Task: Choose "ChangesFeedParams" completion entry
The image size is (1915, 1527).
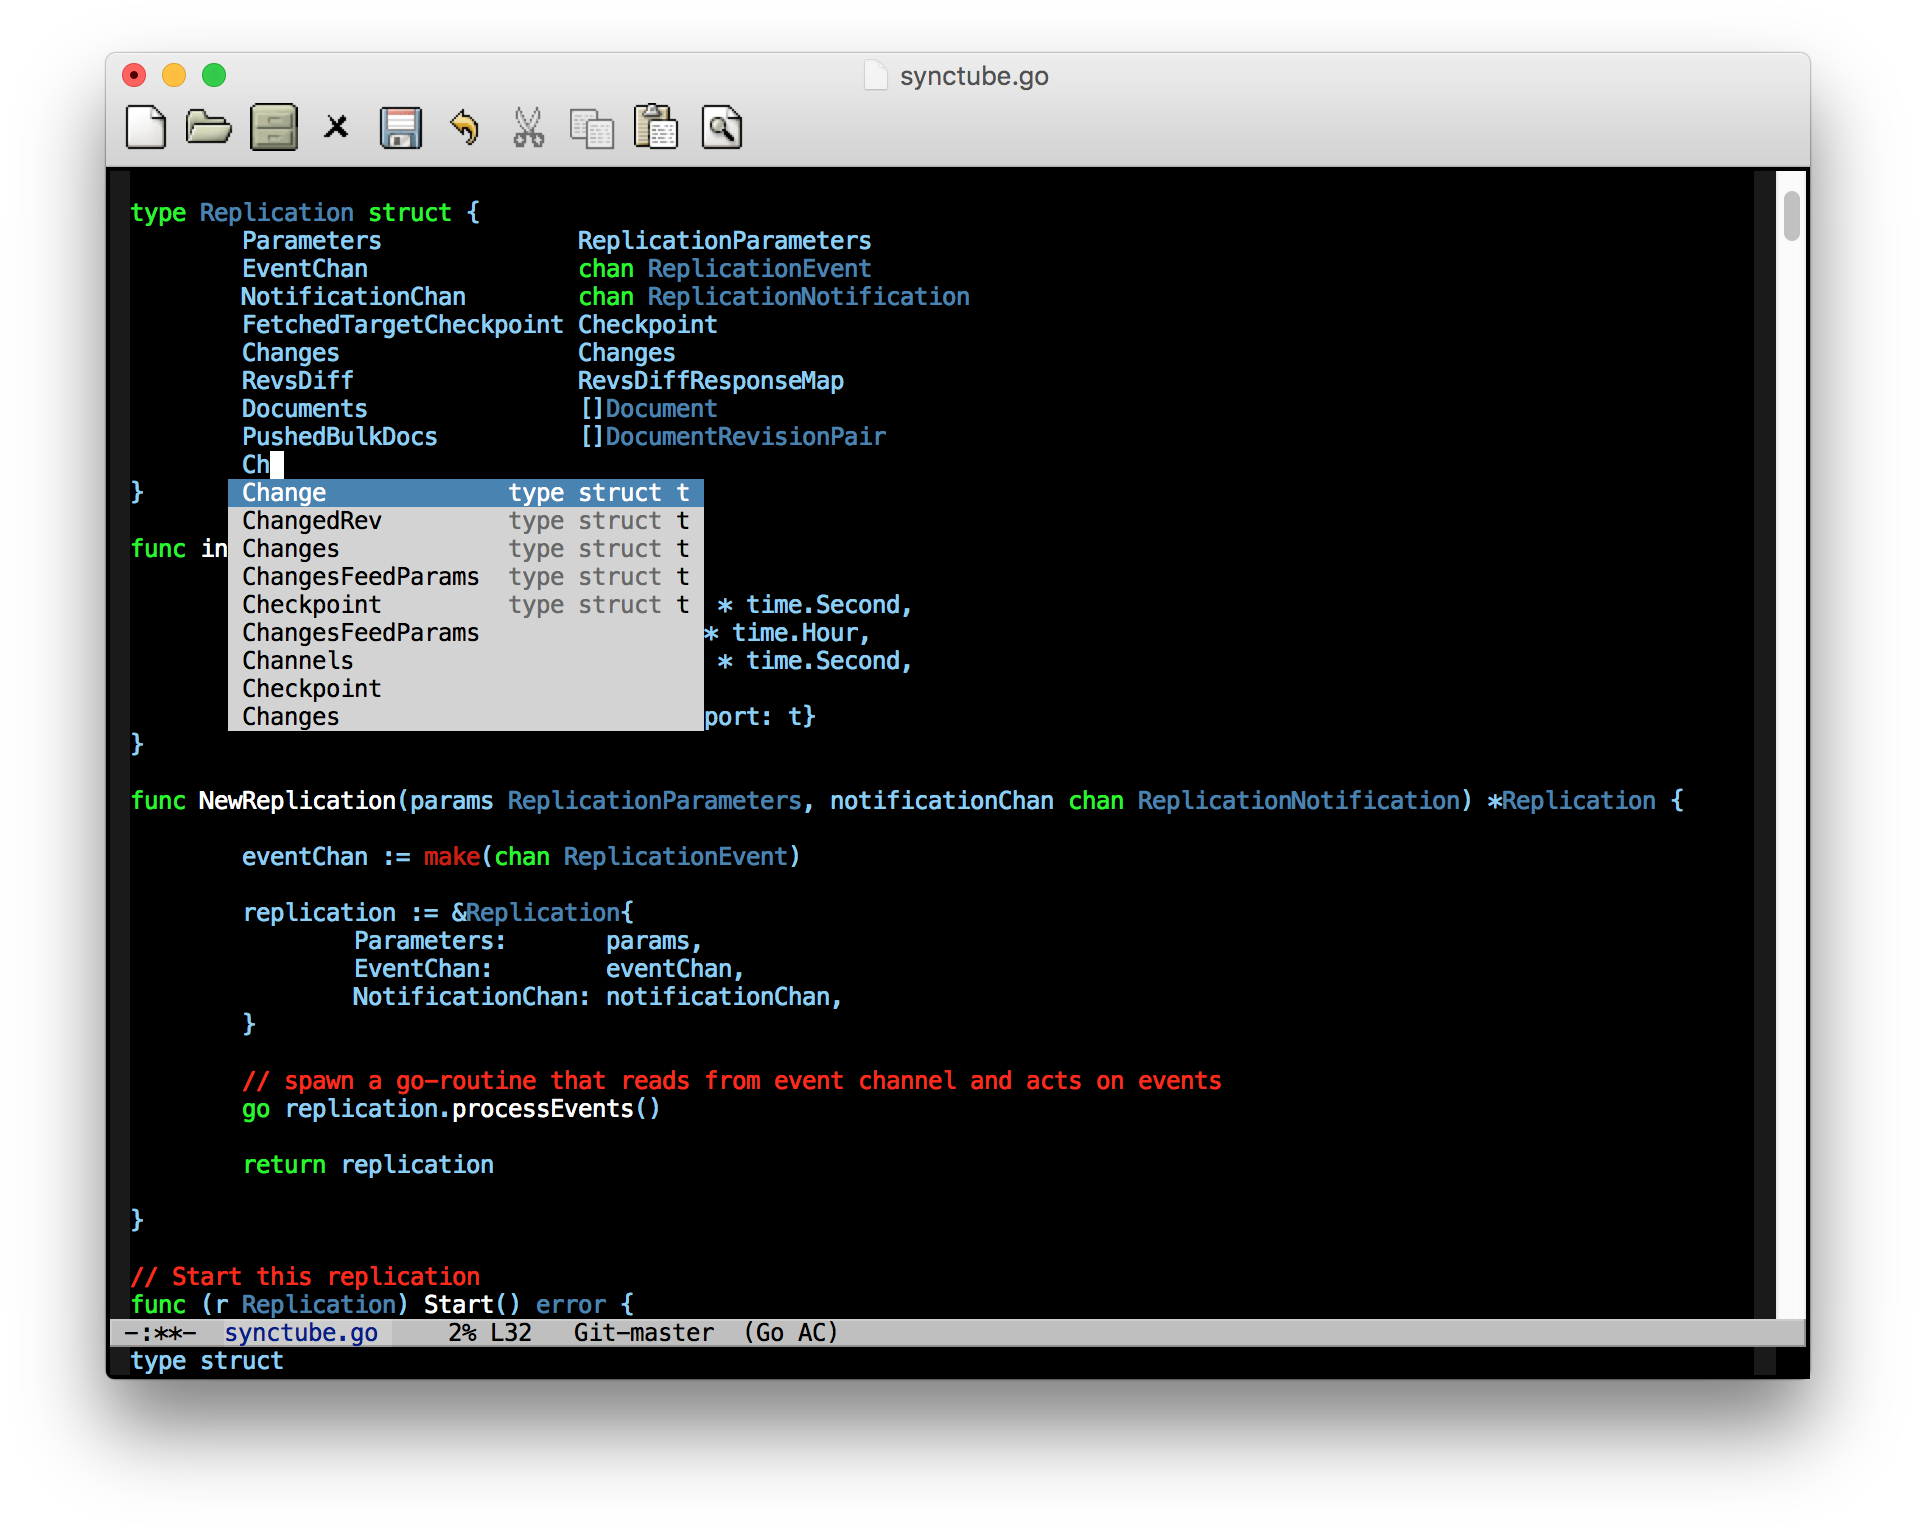Action: 360,576
